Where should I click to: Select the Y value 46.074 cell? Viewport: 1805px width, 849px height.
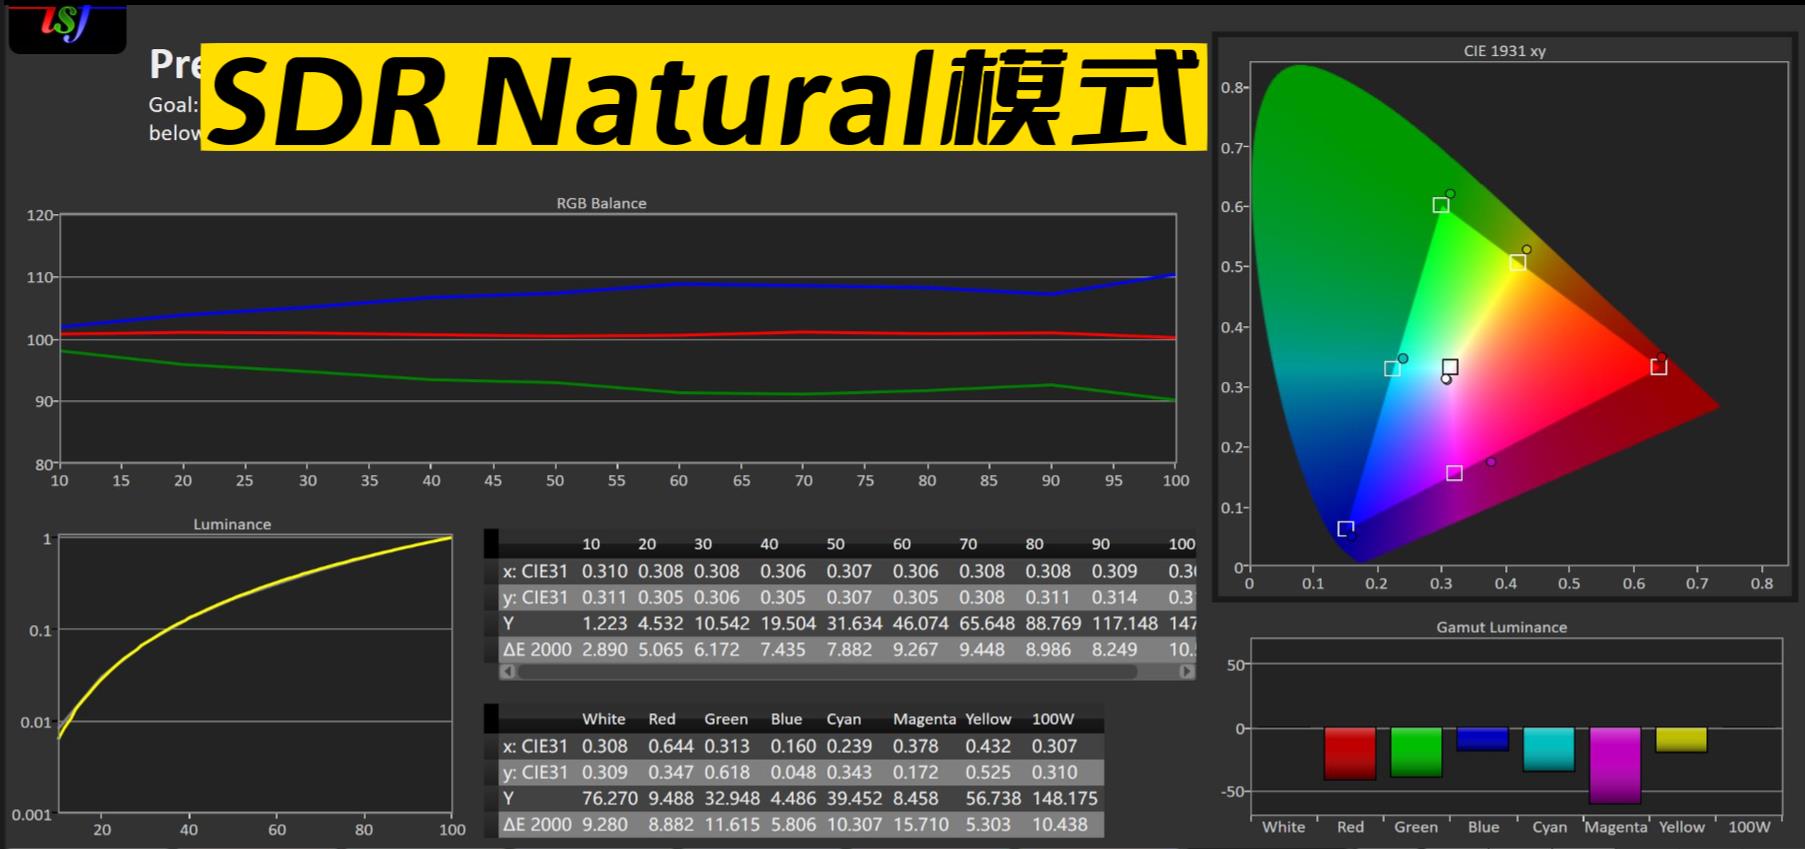click(921, 623)
